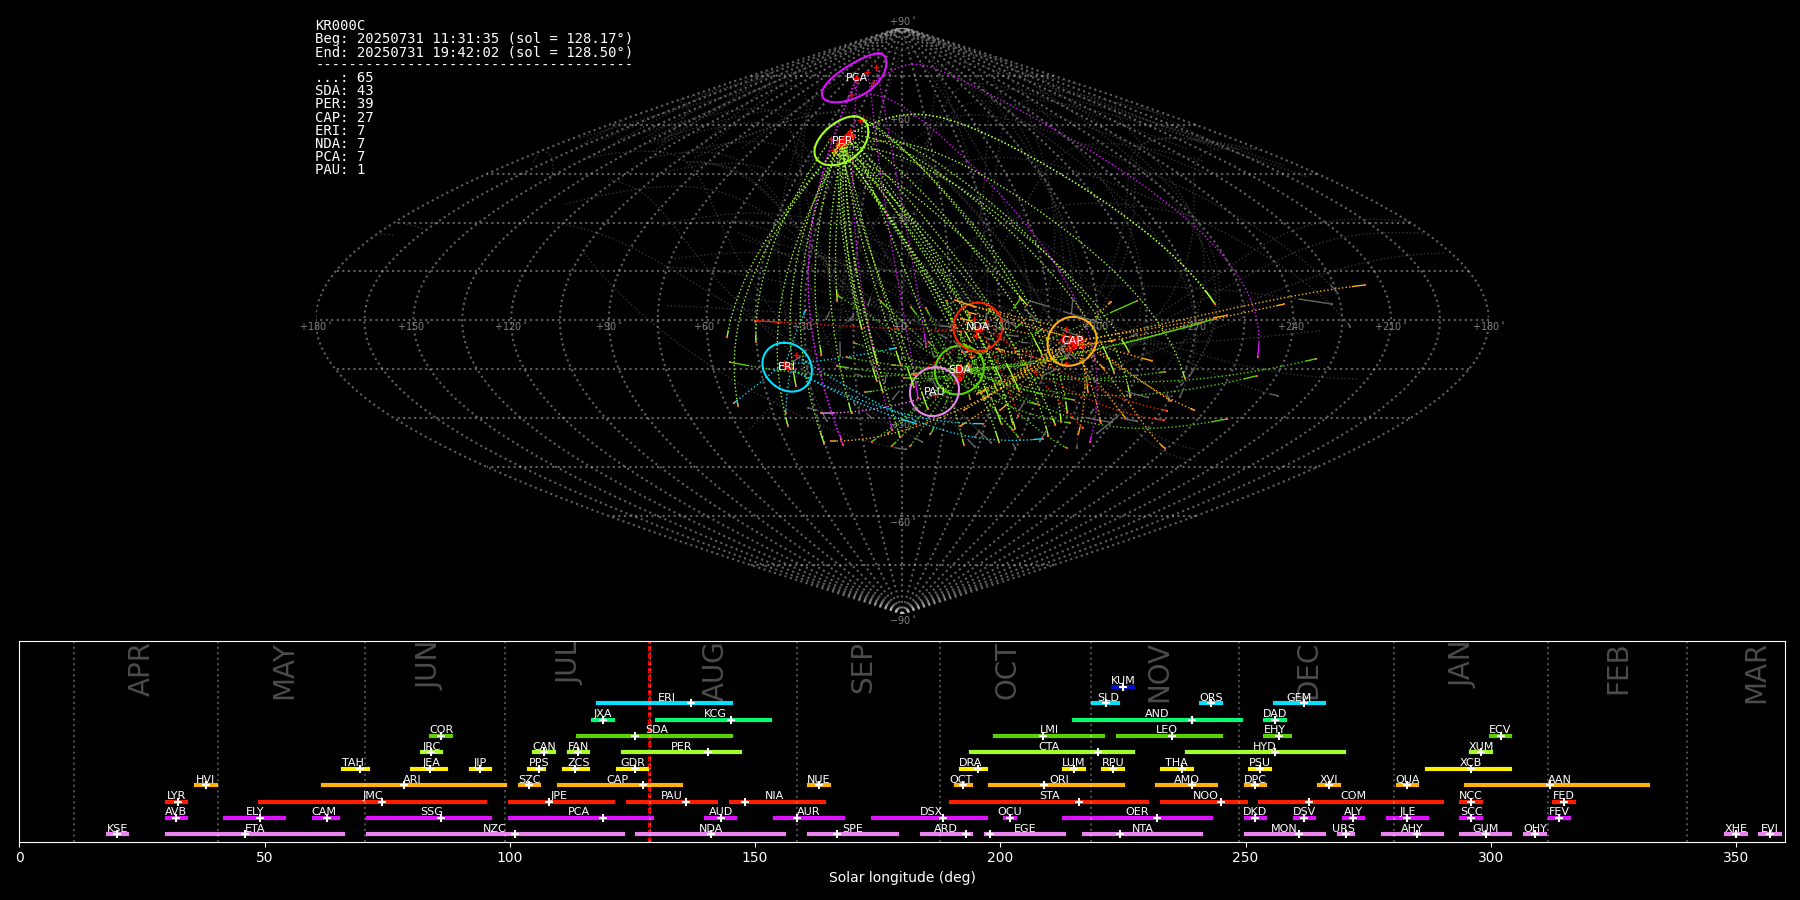Click the 'CAP: 27' legend count

coord(344,117)
